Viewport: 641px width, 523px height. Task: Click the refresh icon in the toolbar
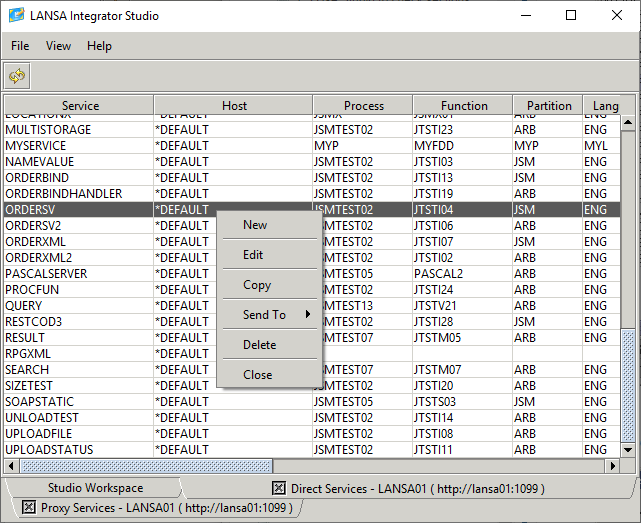click(17, 76)
